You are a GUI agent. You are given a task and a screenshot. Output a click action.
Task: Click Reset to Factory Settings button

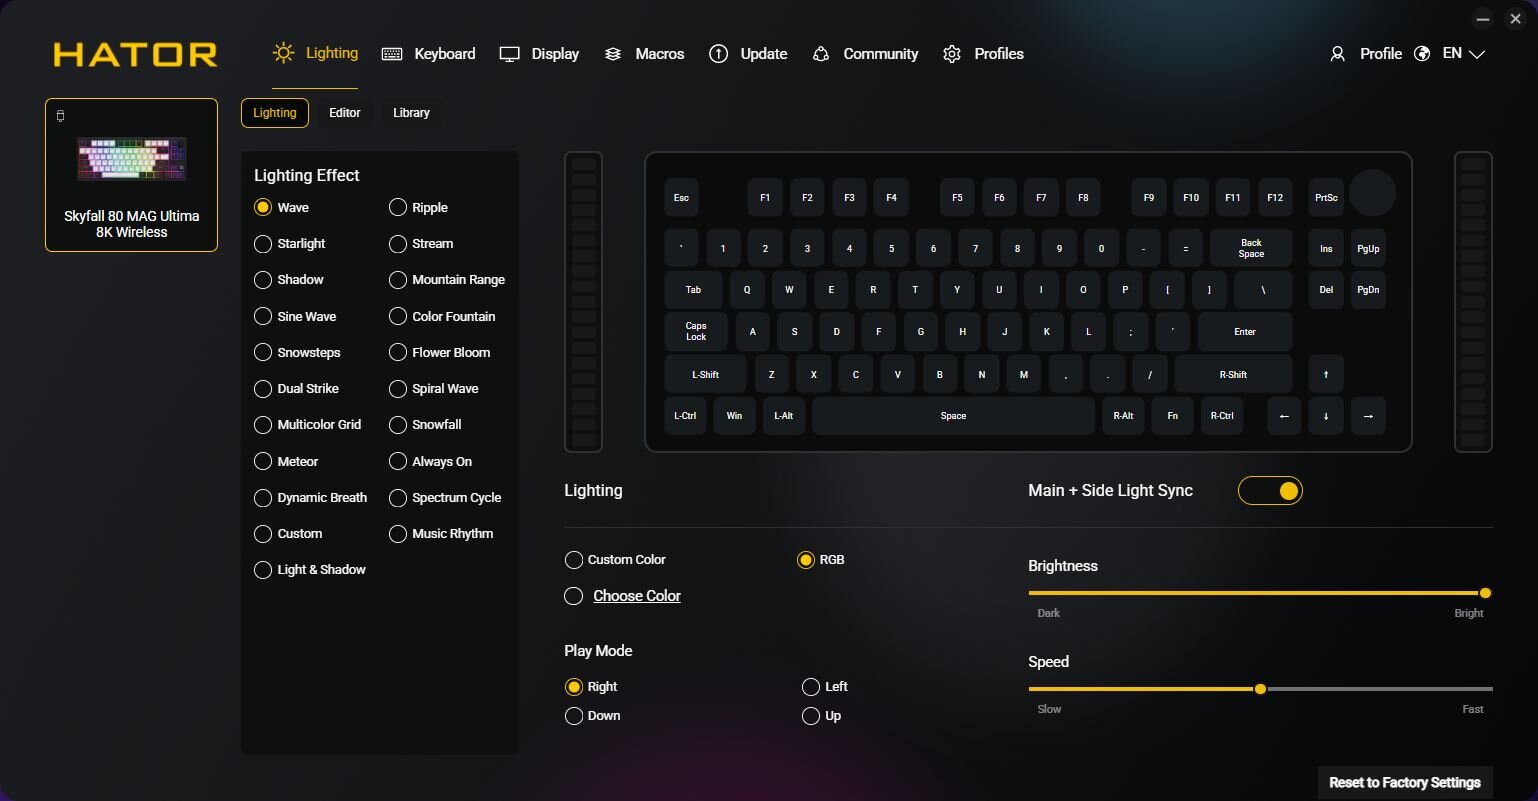click(1405, 783)
